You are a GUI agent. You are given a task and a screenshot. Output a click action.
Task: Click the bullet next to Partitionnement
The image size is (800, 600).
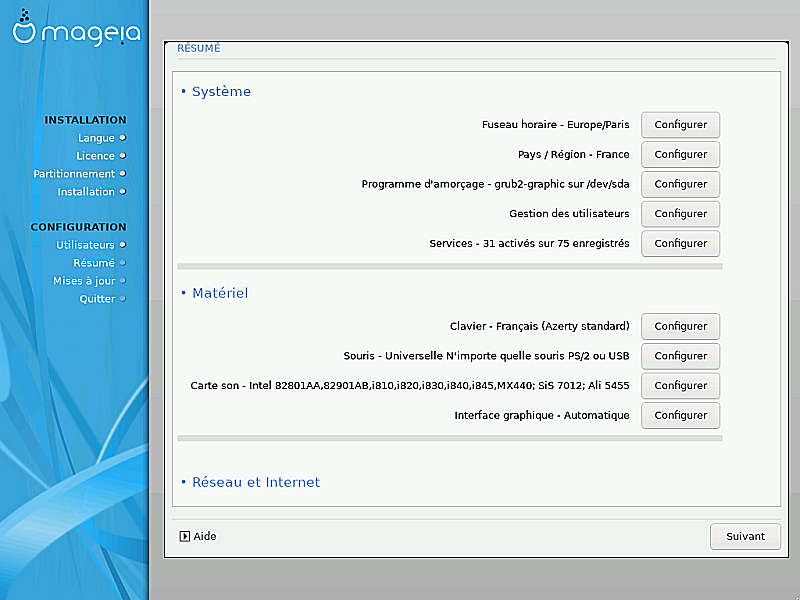point(123,174)
